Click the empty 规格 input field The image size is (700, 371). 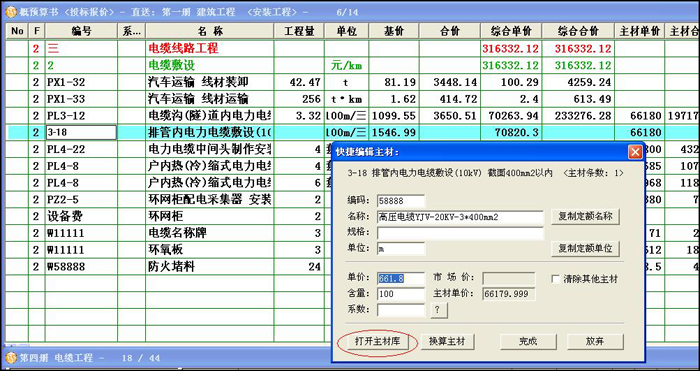pyautogui.click(x=460, y=233)
